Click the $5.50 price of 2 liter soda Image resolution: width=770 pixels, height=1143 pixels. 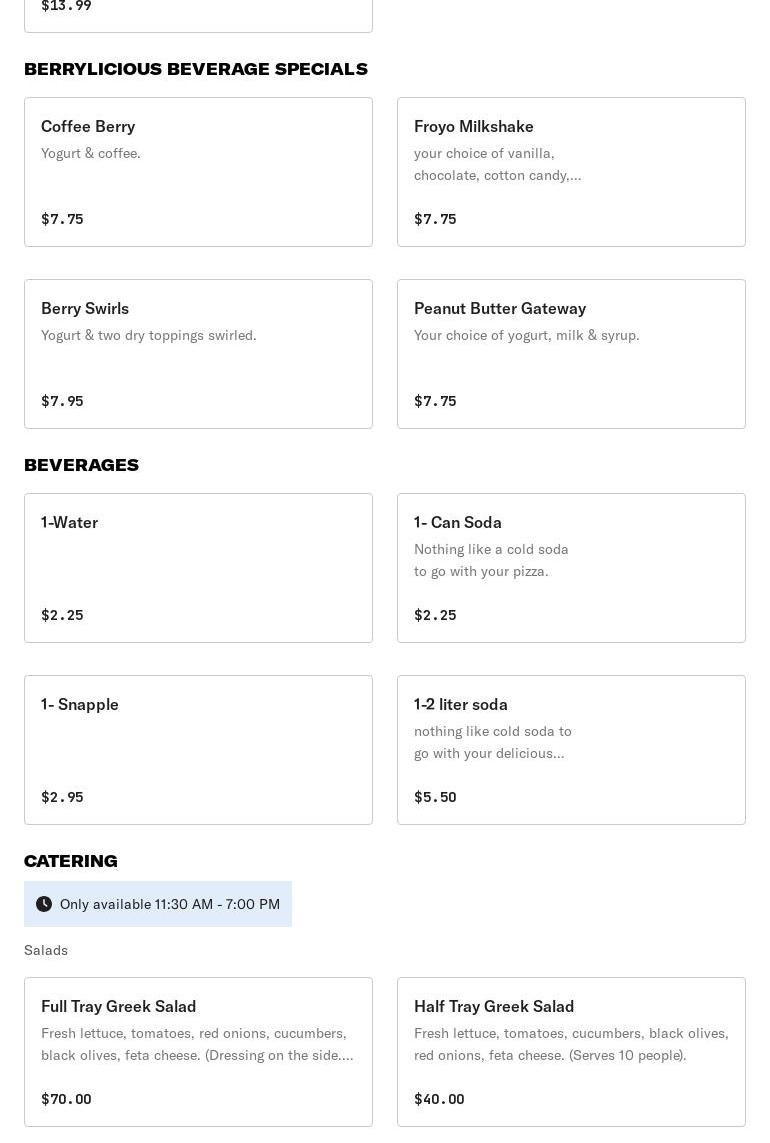tap(435, 797)
